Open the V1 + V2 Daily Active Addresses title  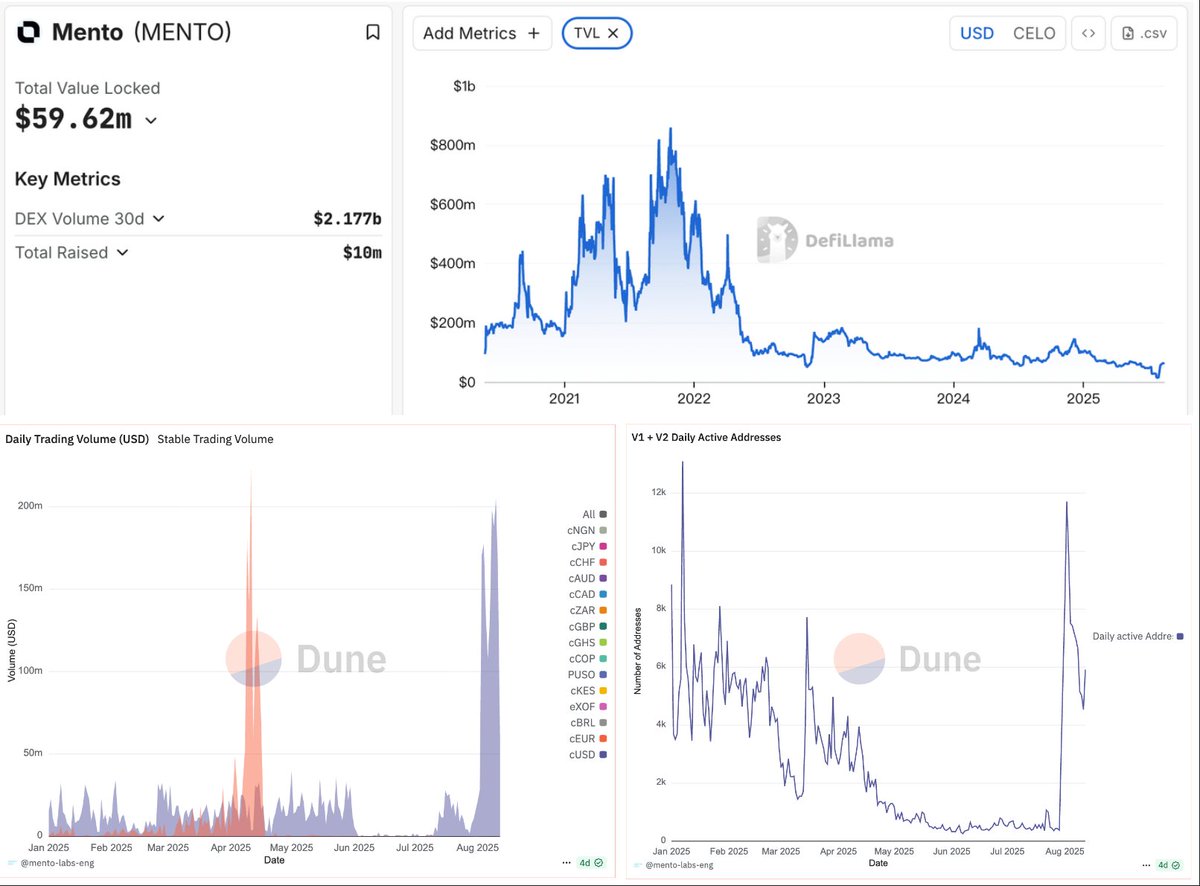[x=706, y=437]
